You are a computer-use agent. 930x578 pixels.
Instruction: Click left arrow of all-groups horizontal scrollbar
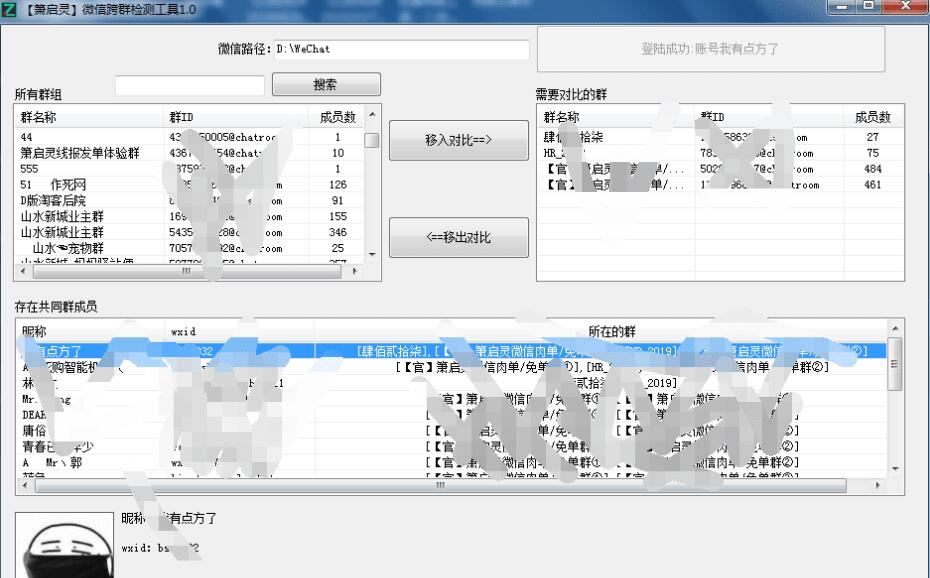click(x=23, y=271)
